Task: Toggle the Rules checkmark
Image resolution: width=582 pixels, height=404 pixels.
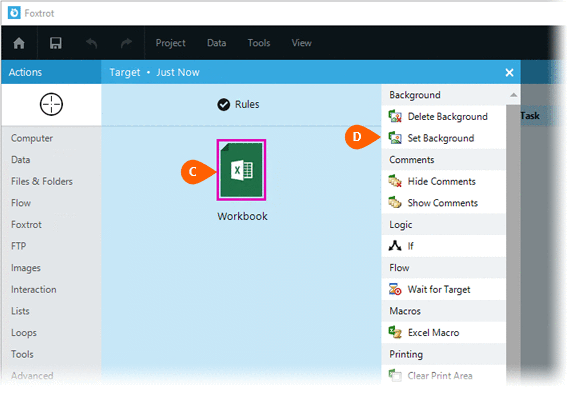Action: (224, 105)
